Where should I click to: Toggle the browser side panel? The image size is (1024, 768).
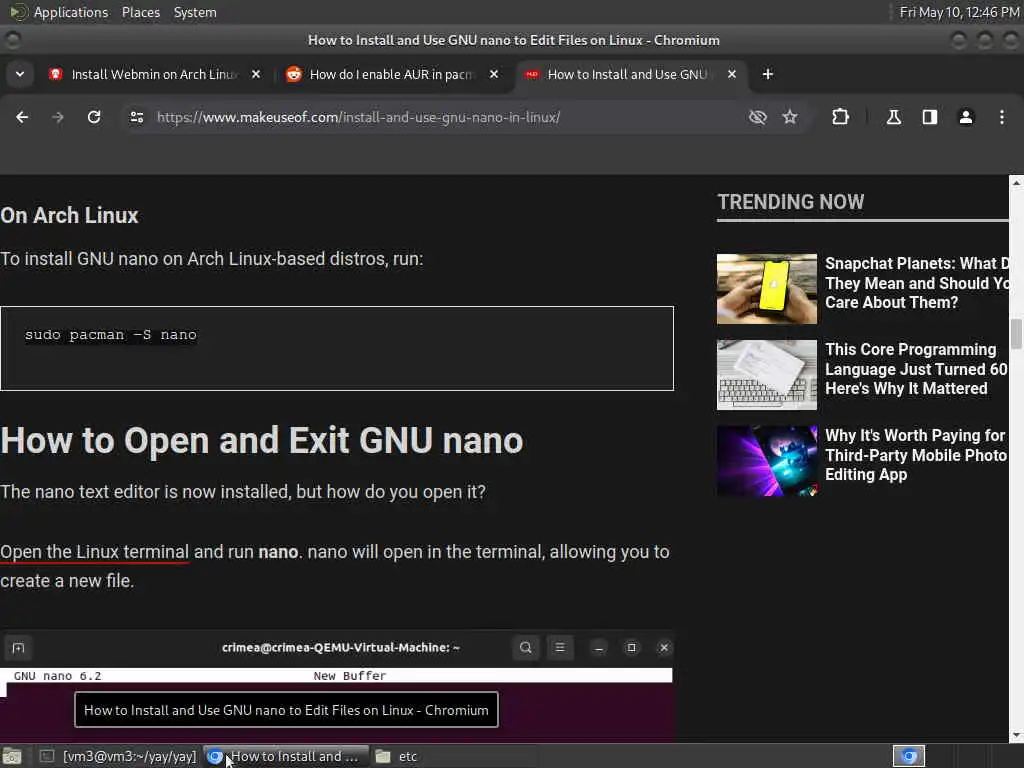click(x=929, y=117)
